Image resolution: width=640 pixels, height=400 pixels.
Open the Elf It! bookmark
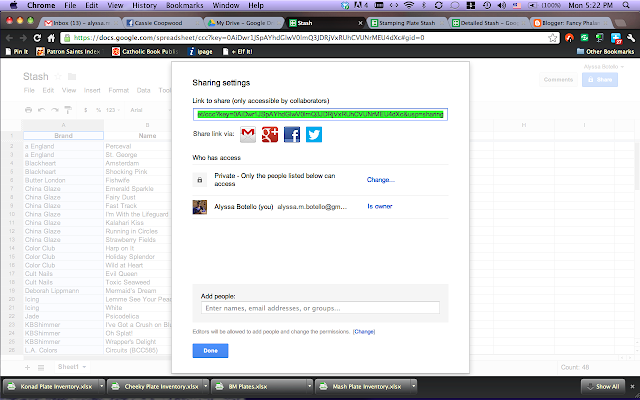click(x=237, y=51)
